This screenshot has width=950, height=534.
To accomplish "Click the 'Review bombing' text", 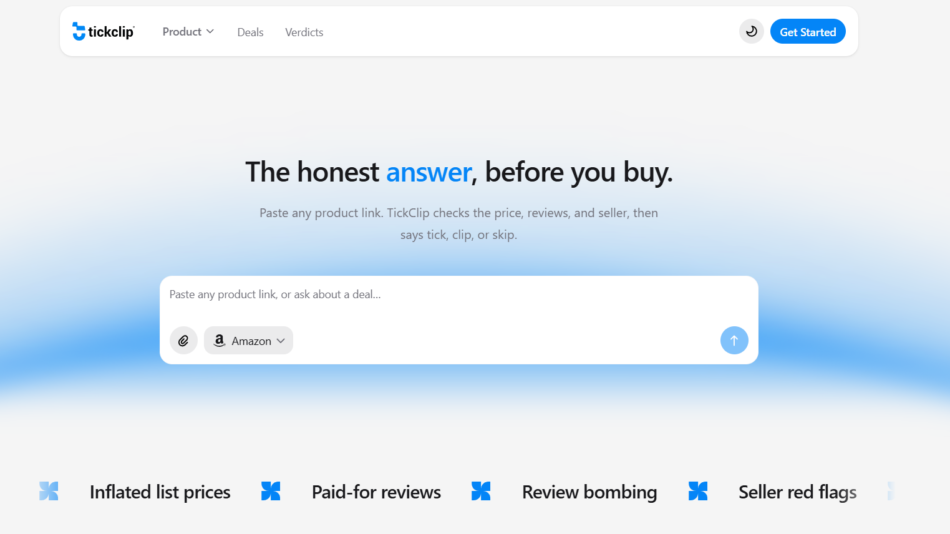I will [590, 492].
